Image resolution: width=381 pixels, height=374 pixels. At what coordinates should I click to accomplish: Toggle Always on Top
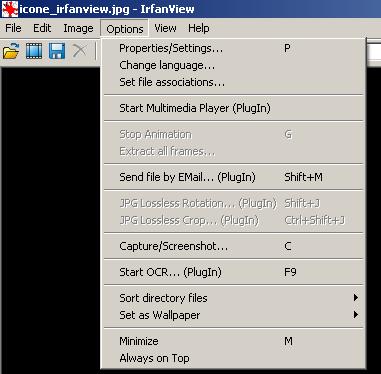pos(233,358)
